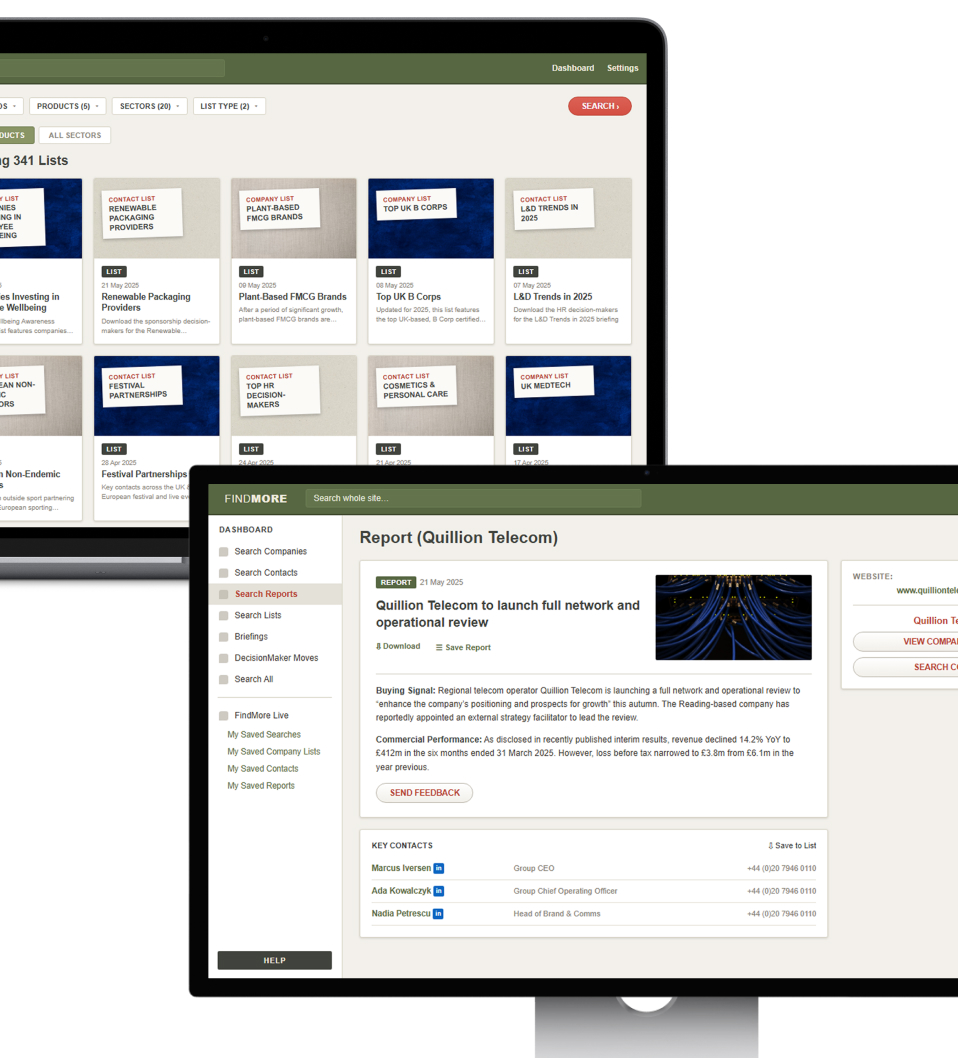958x1058 pixels.
Task: Click the Search Reports sidebar icon
Action: point(223,594)
